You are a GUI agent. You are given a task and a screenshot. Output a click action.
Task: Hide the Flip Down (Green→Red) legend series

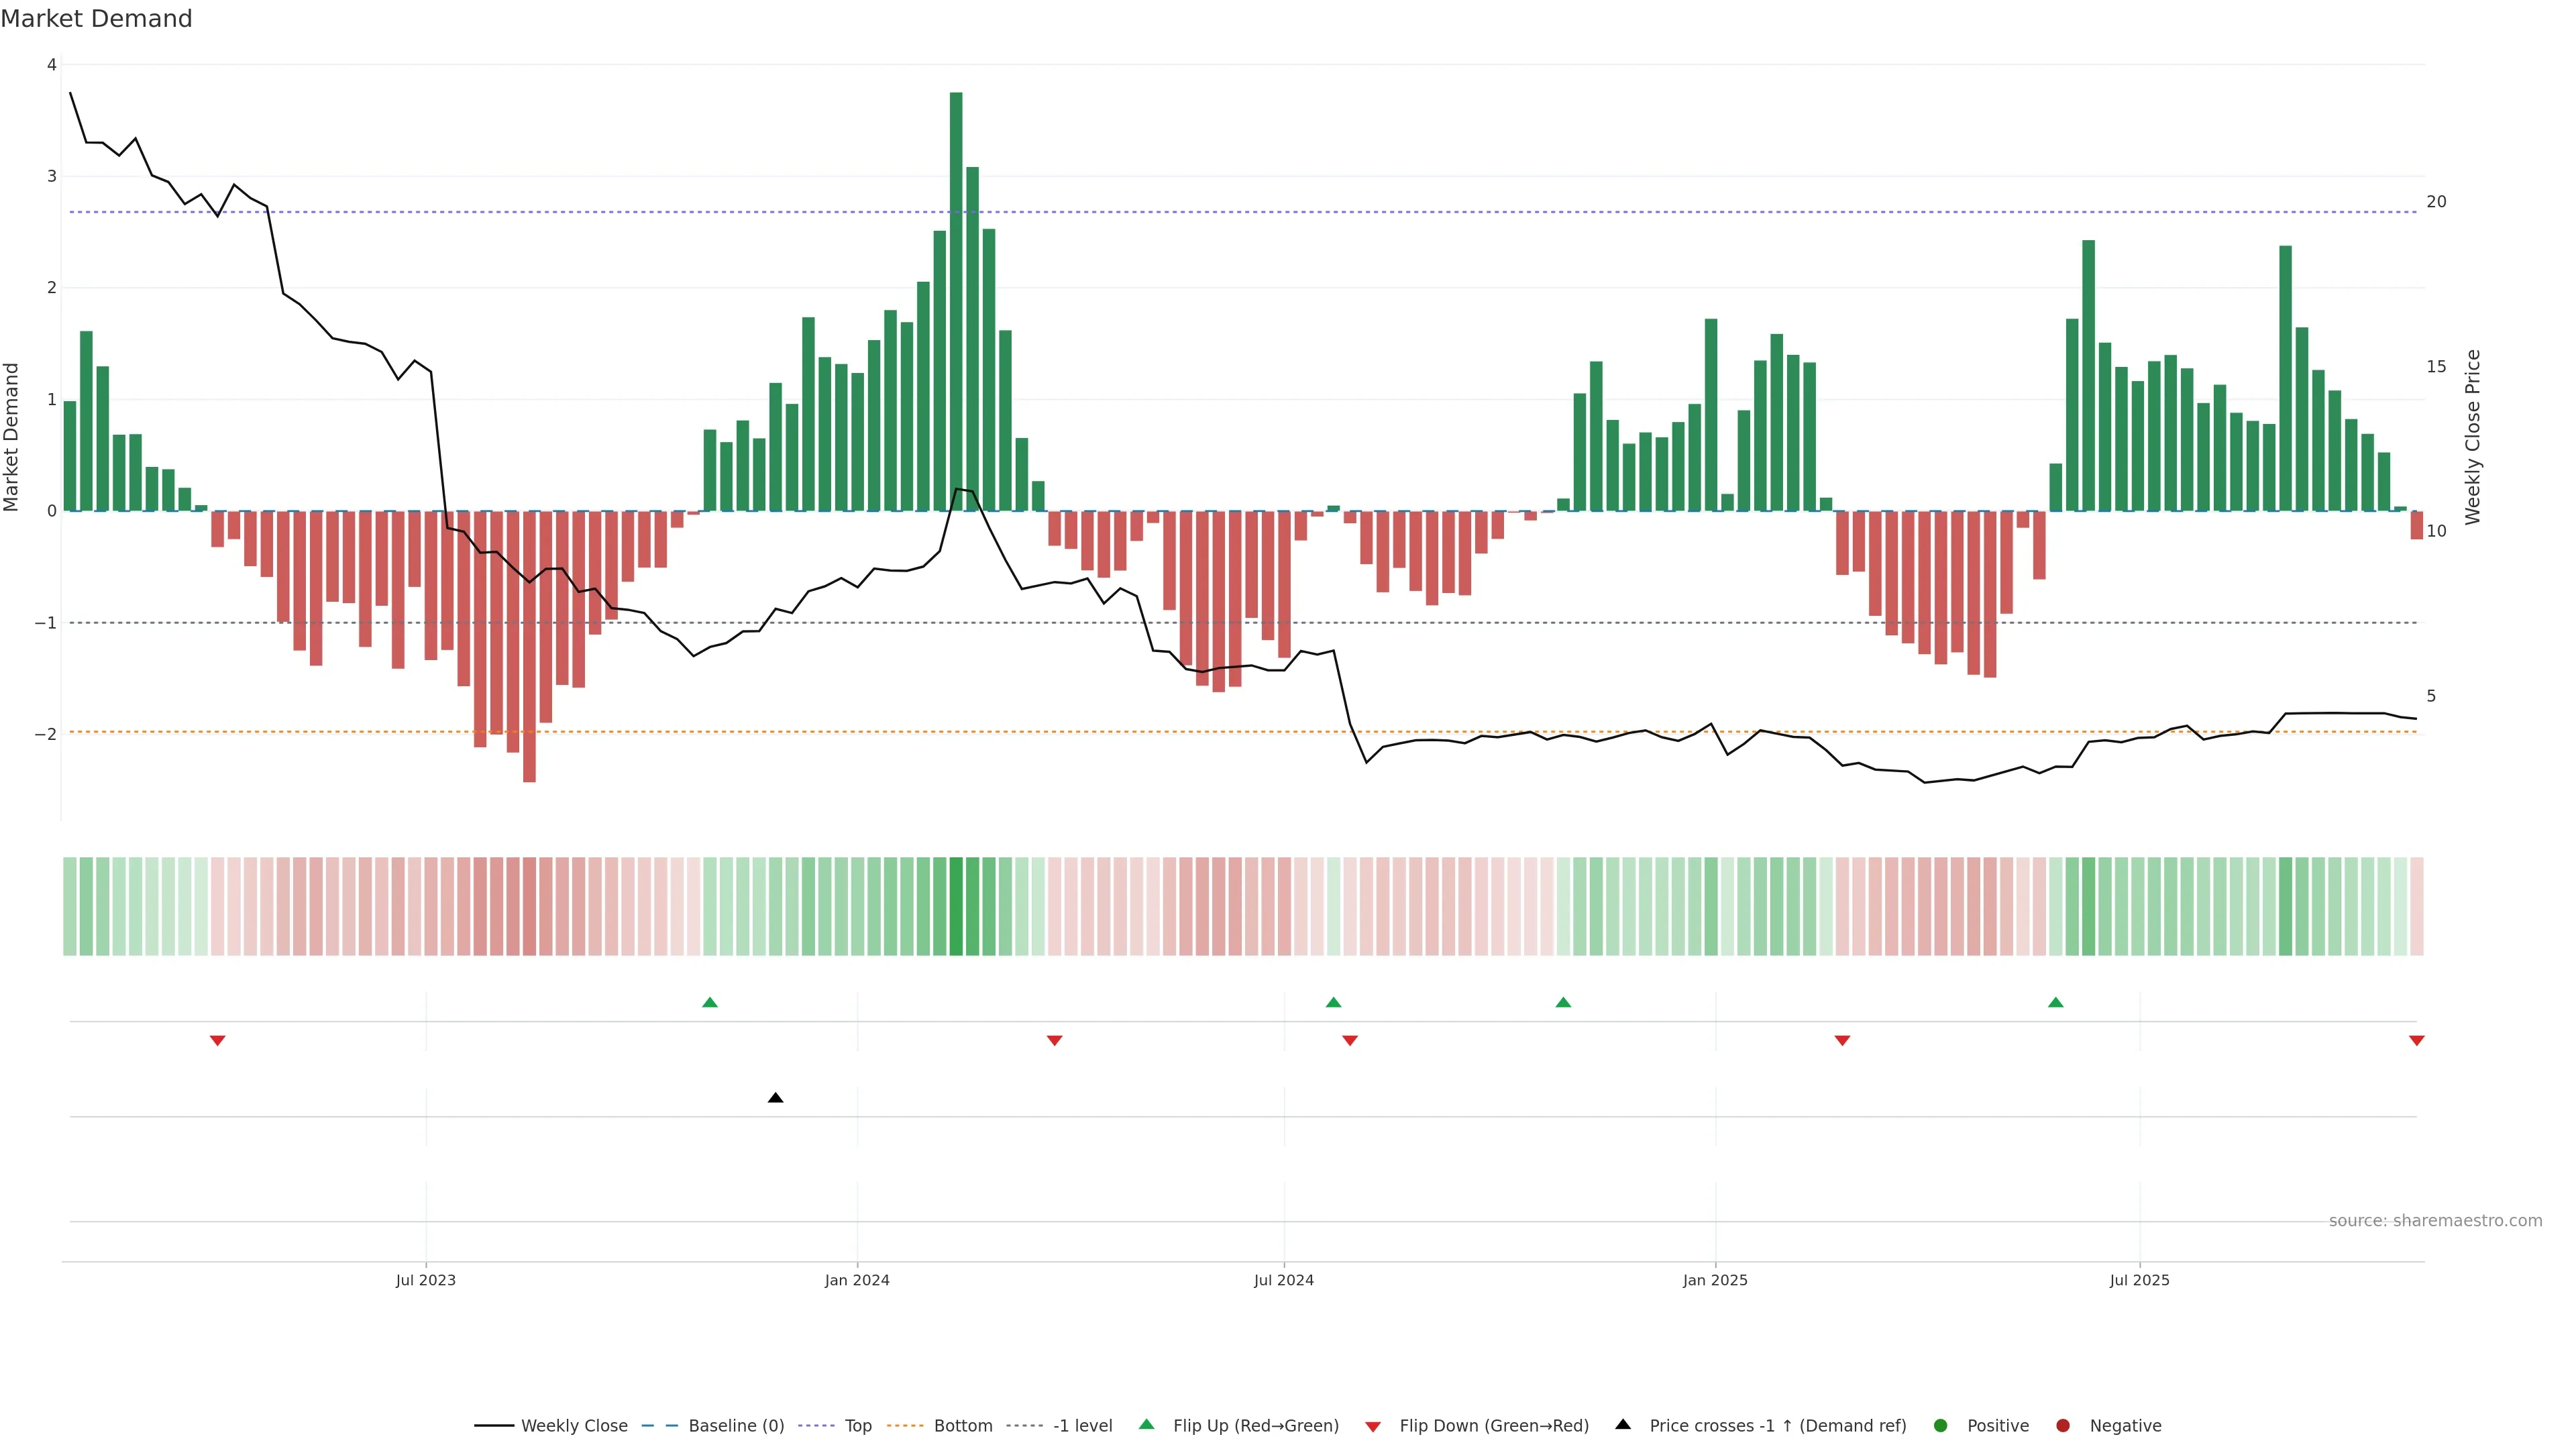point(1493,1426)
